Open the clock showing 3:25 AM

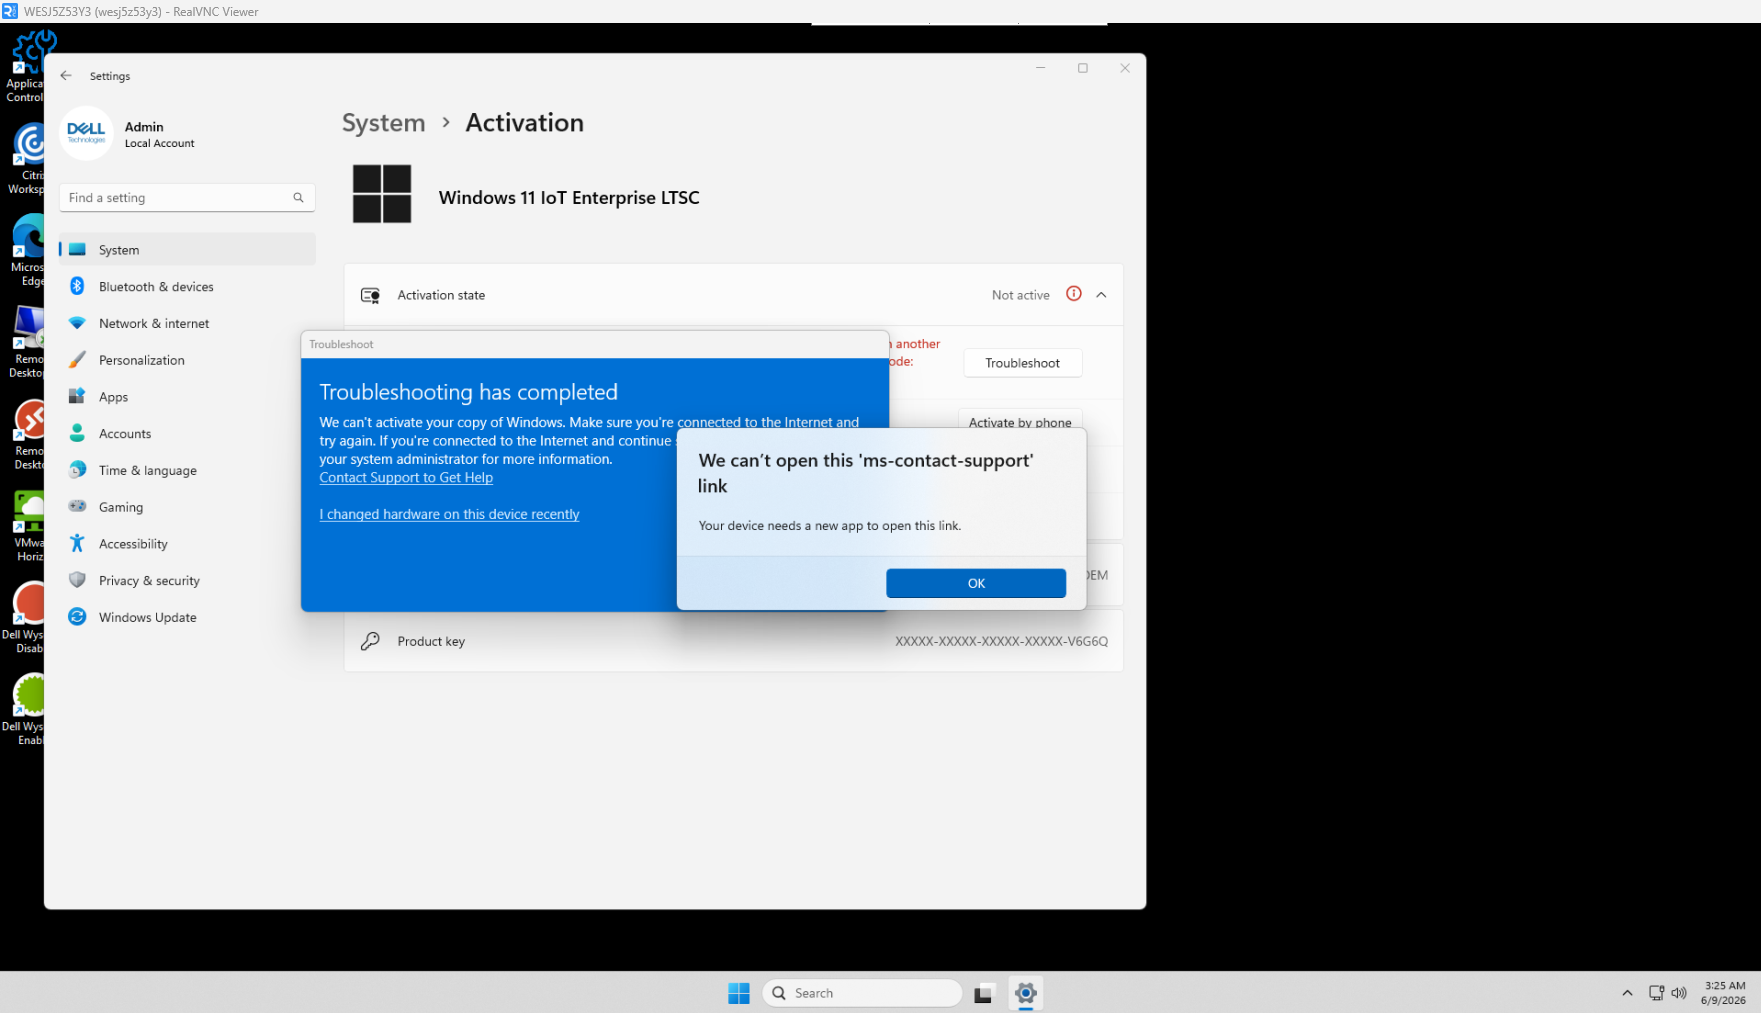[x=1724, y=993]
